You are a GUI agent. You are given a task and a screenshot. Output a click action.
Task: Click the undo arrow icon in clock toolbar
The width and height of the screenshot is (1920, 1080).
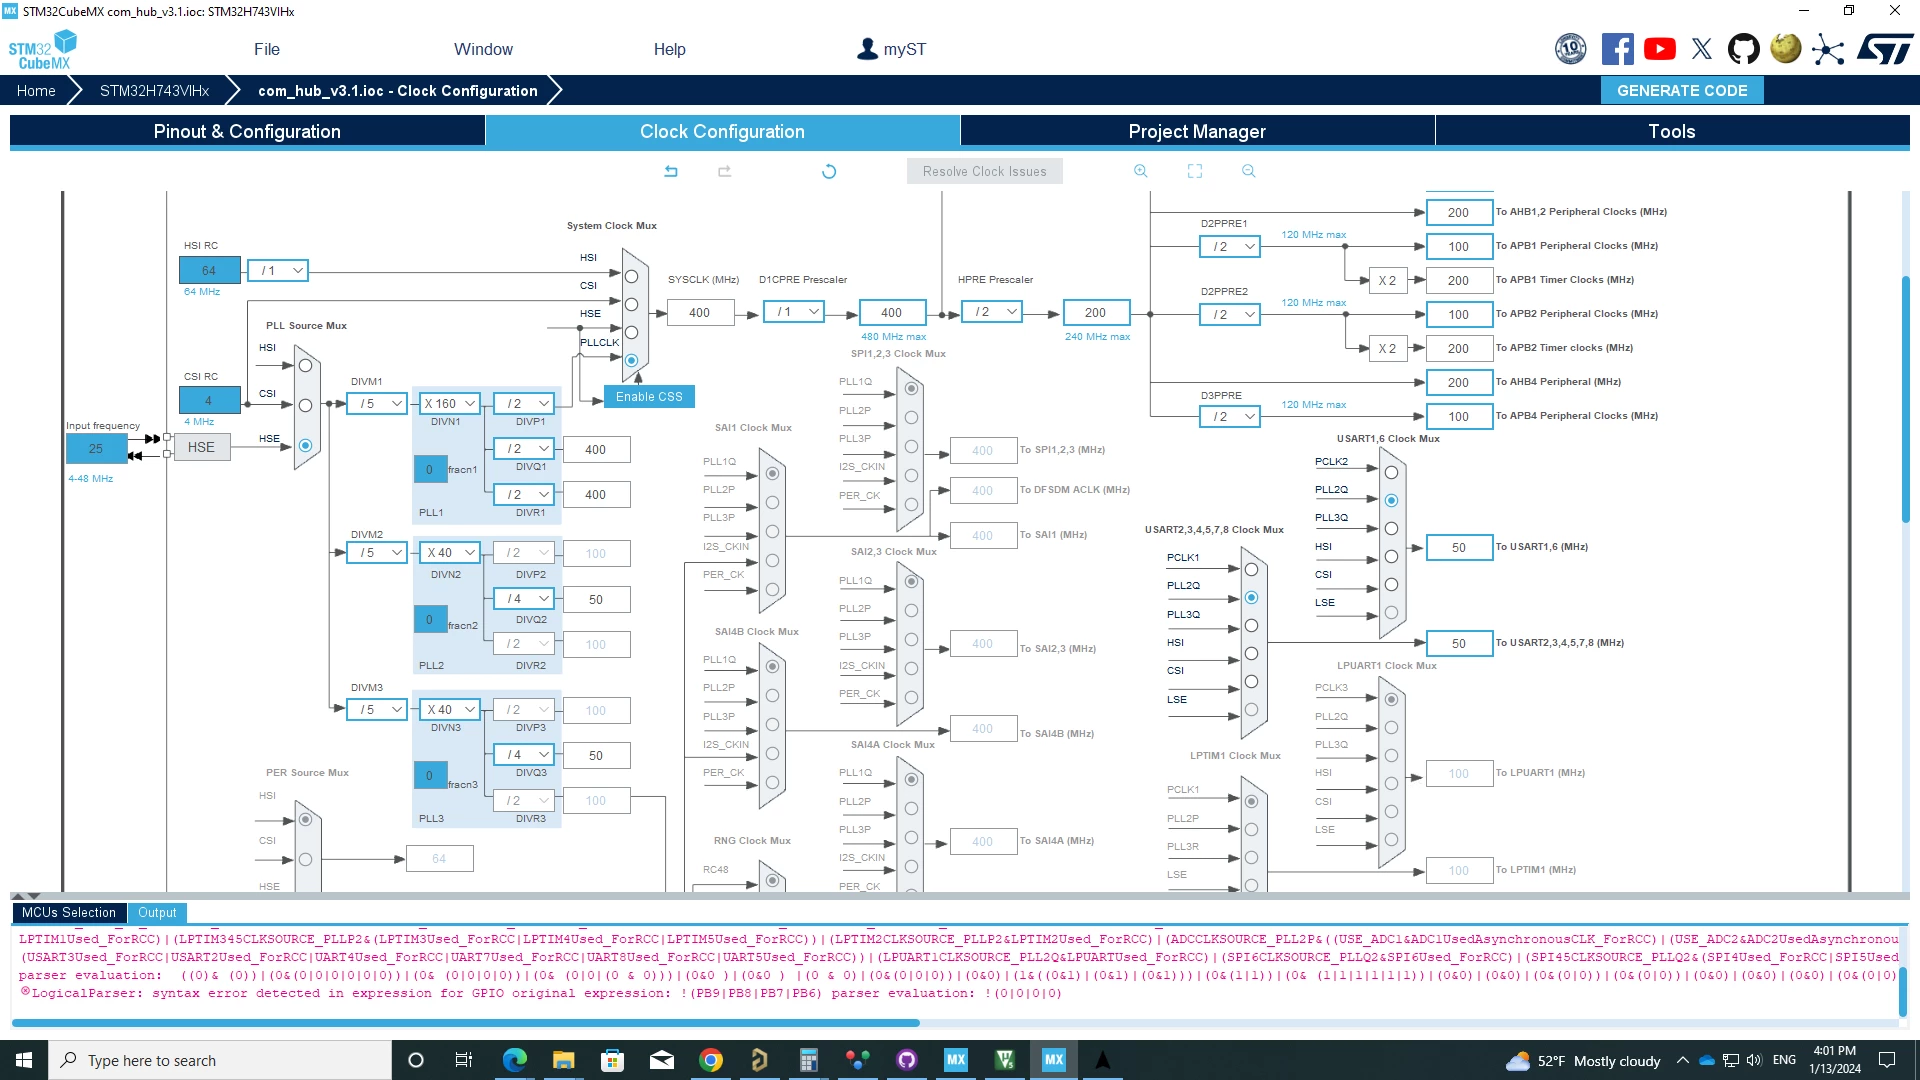click(671, 171)
